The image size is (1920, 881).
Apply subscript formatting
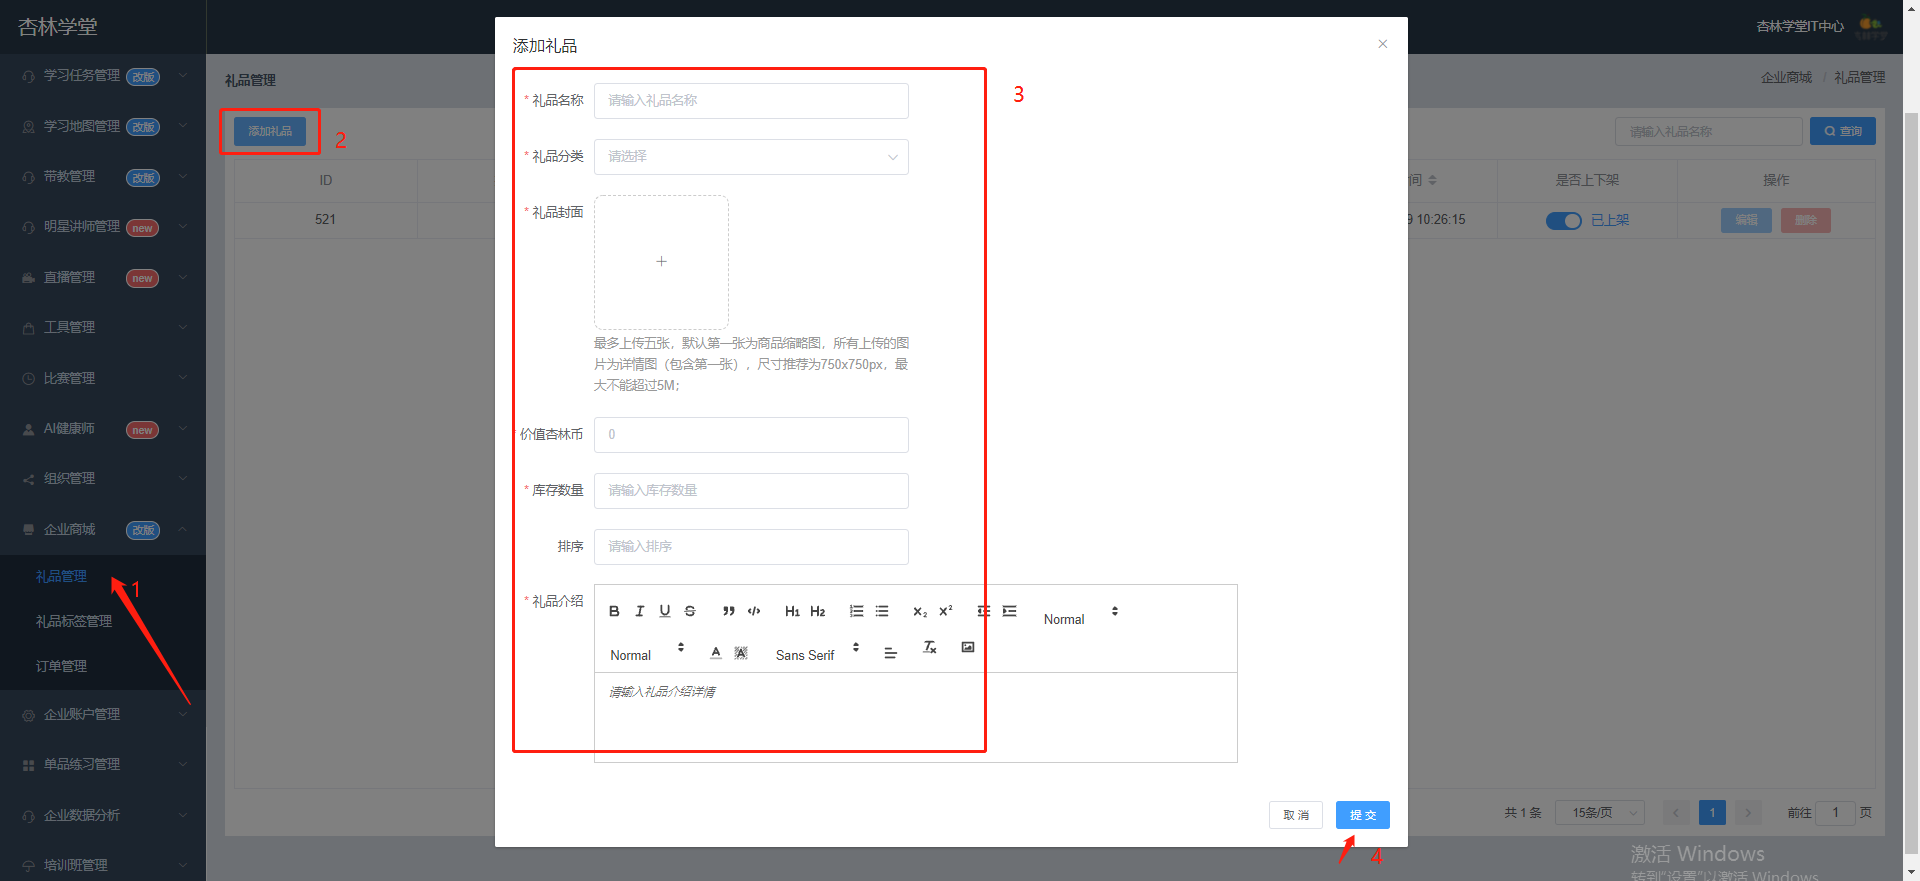[x=920, y=611]
